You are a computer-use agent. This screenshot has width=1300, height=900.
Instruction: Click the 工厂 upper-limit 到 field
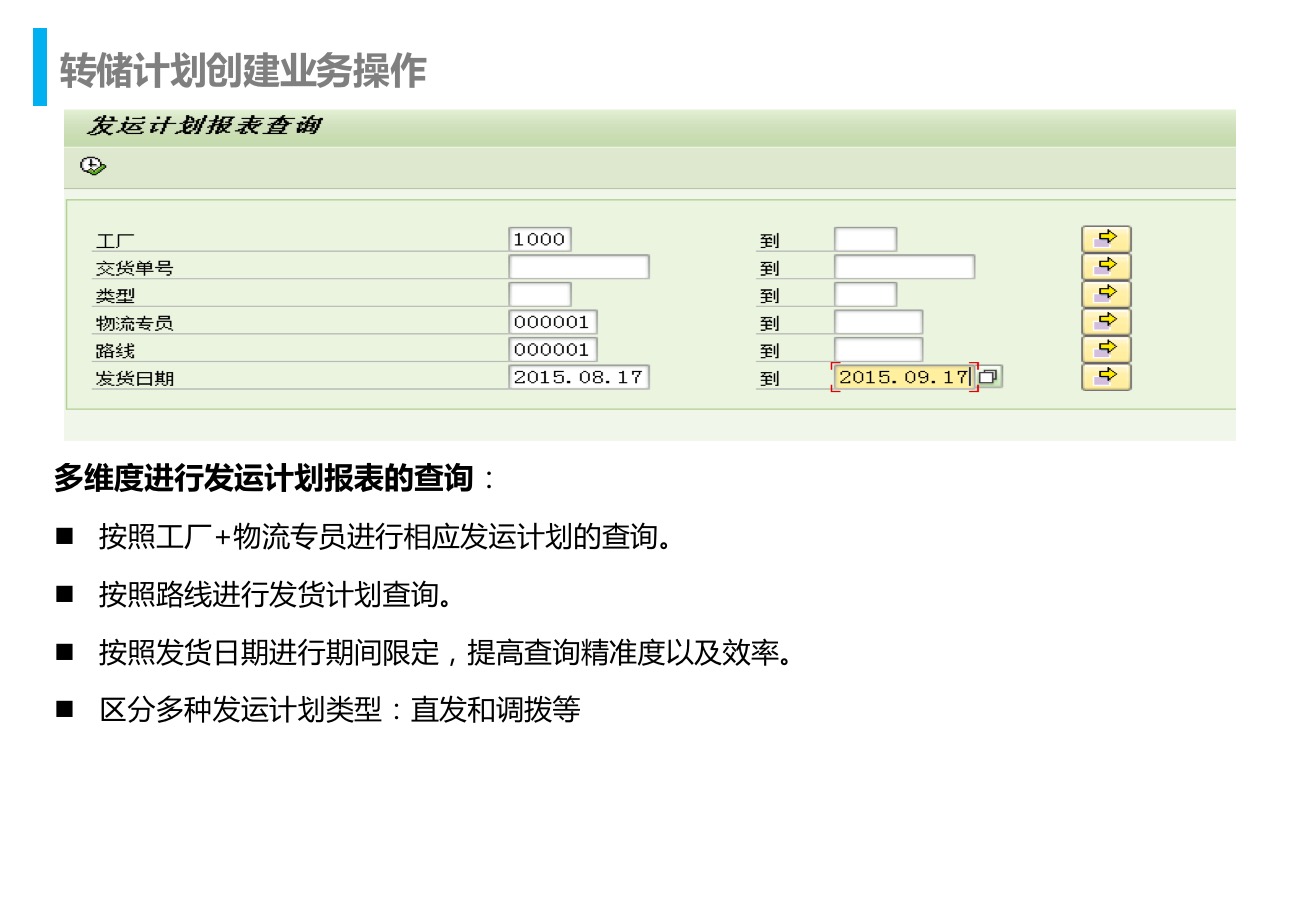pyautogui.click(x=865, y=239)
